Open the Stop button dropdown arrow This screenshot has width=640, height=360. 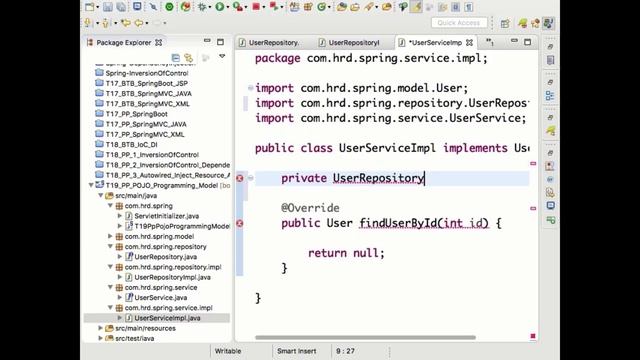pyautogui.click(x=264, y=7)
